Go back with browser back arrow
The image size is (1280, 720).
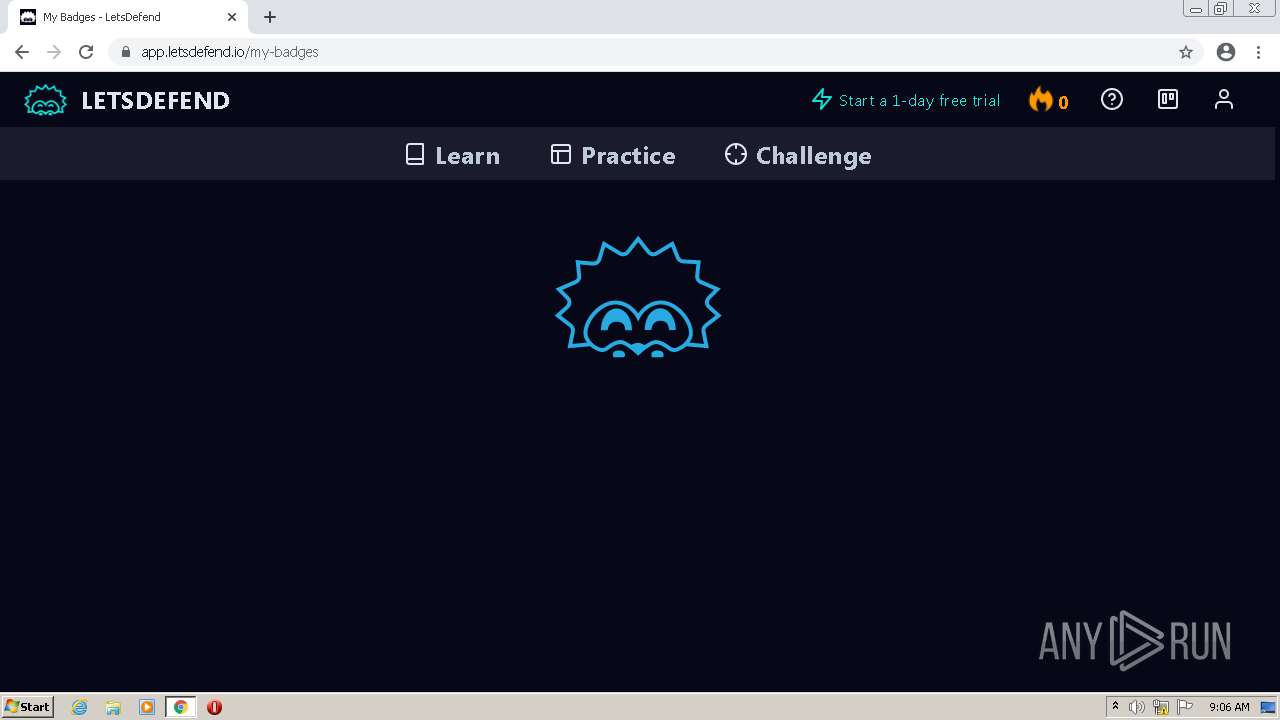[22, 52]
